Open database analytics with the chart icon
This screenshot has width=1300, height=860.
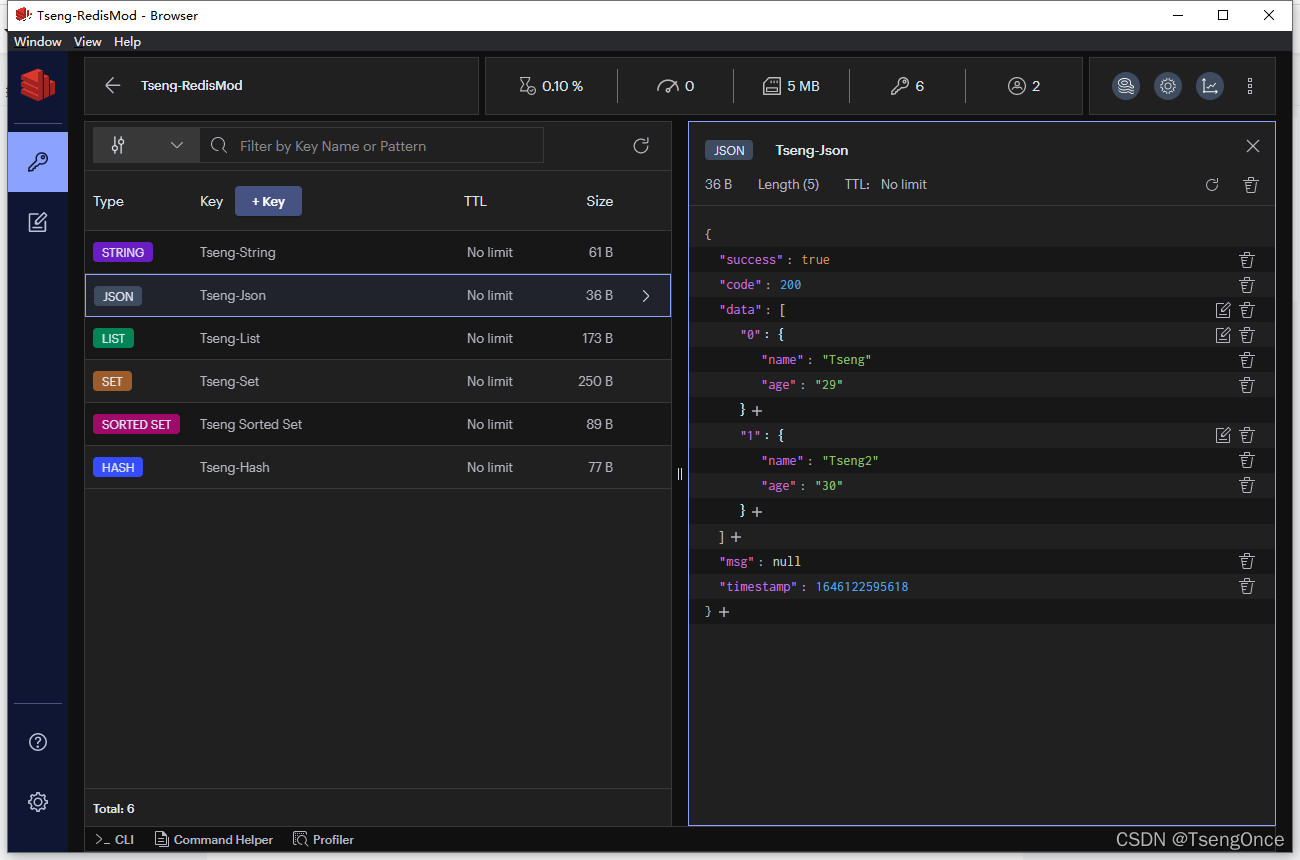pos(1210,86)
